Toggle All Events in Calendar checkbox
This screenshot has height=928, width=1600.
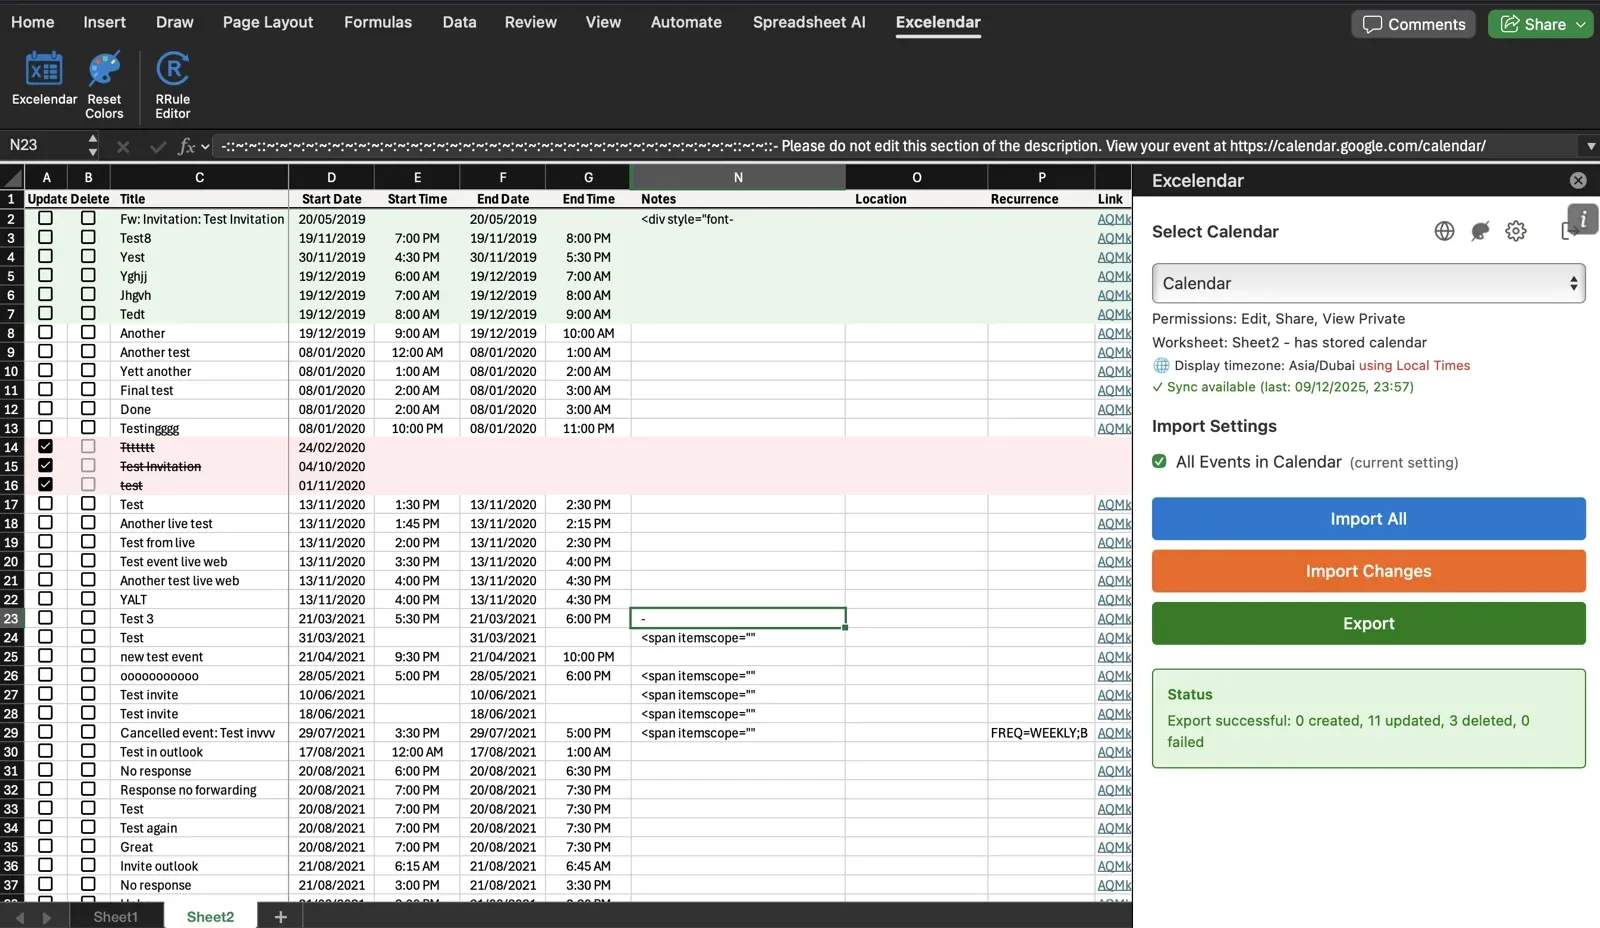pos(1159,461)
